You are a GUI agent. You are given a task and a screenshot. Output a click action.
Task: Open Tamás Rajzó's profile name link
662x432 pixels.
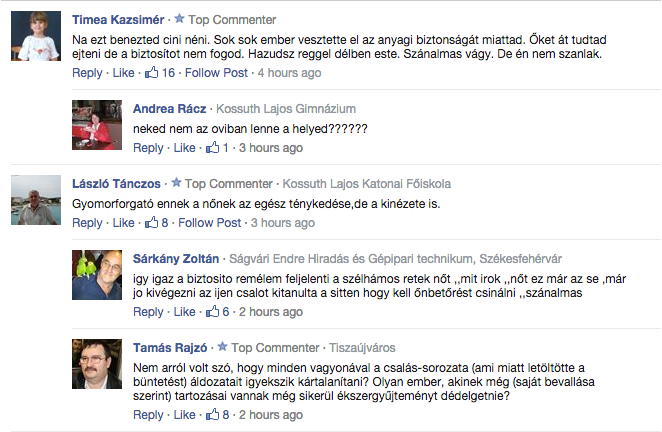coord(168,348)
